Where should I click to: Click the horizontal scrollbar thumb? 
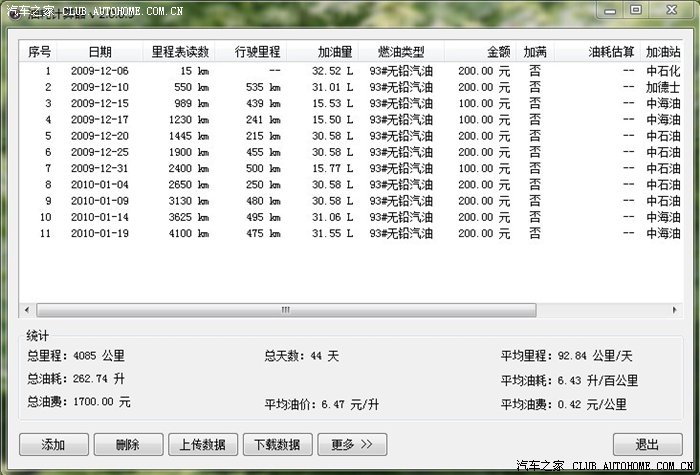285,310
